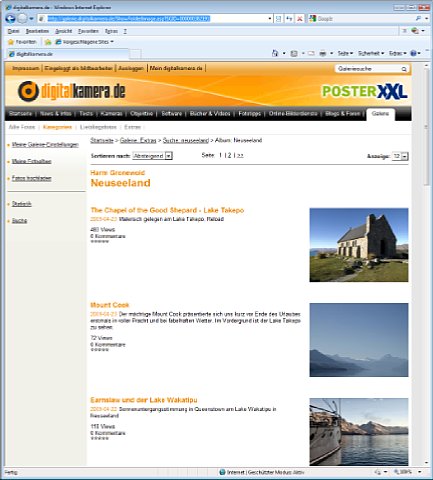Click Meine Galerie-Einstellungen sidebar link
The width and height of the screenshot is (433, 480).
click(45, 145)
